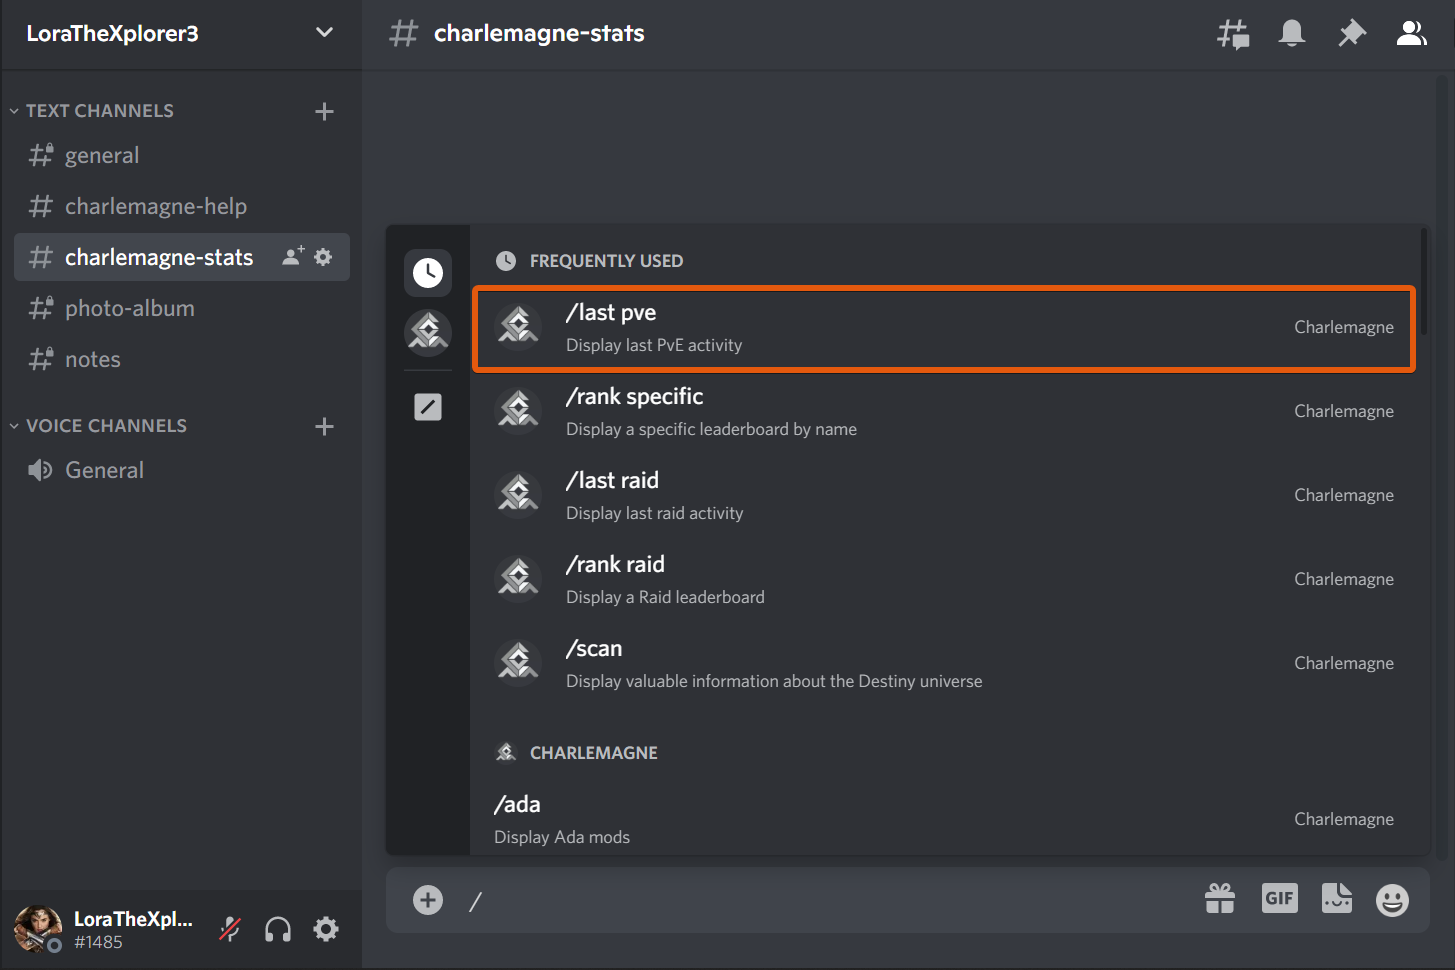Click the charlemagne-stats header title

point(539,34)
